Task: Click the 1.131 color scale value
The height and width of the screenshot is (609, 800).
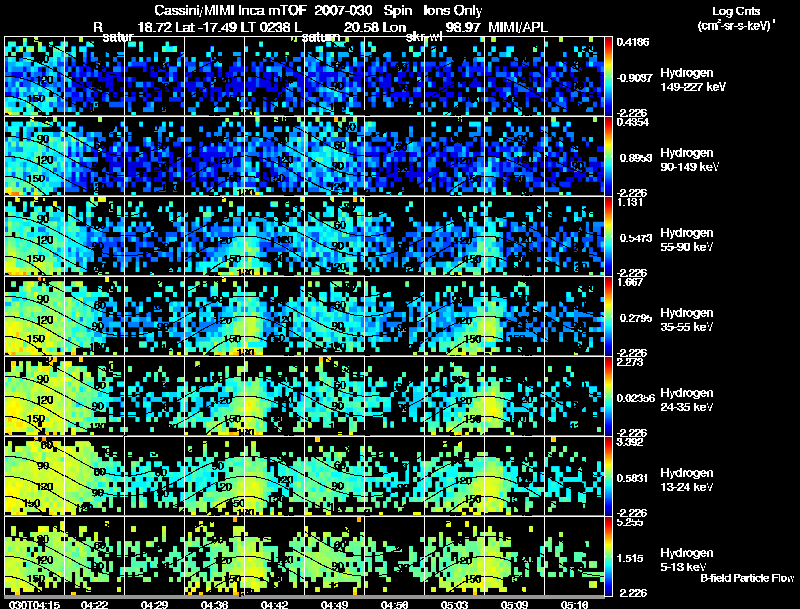Action: point(630,202)
